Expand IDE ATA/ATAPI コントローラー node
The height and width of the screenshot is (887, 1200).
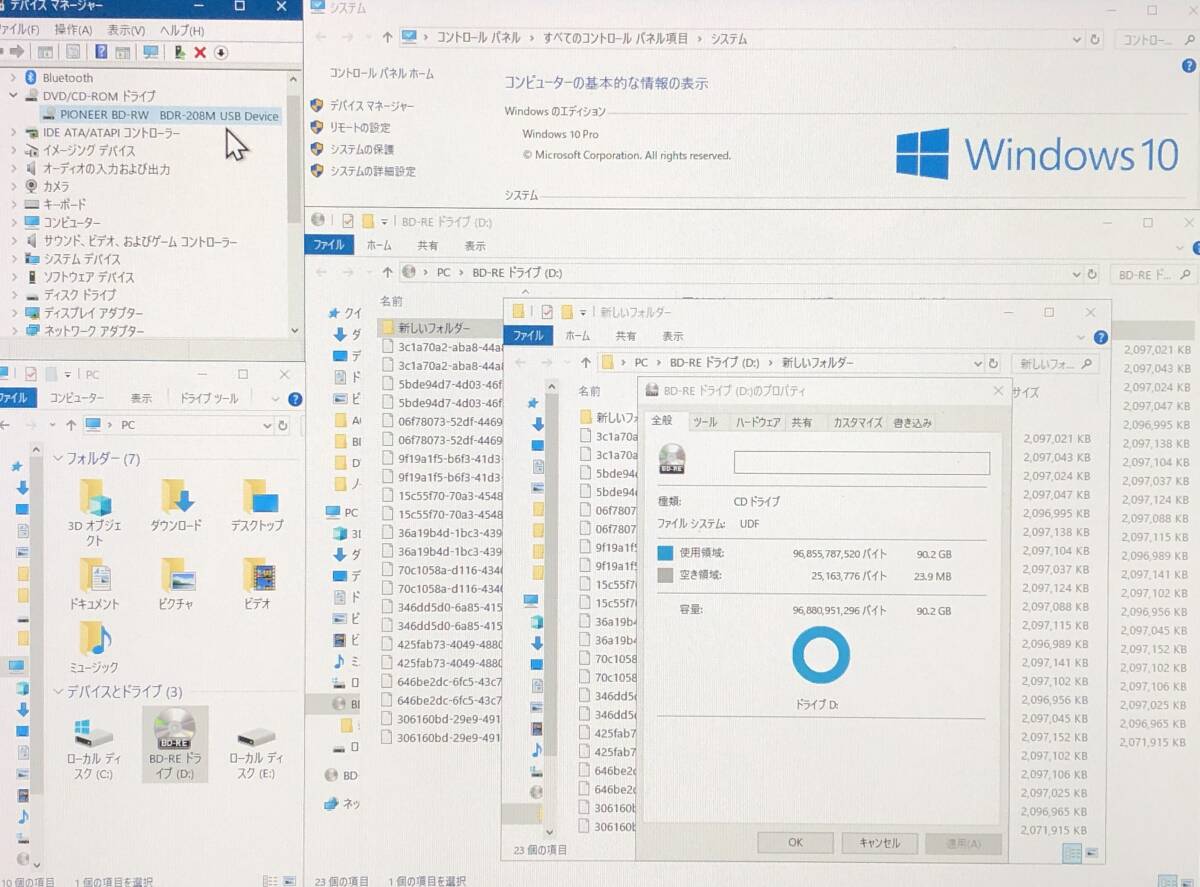click(13, 132)
